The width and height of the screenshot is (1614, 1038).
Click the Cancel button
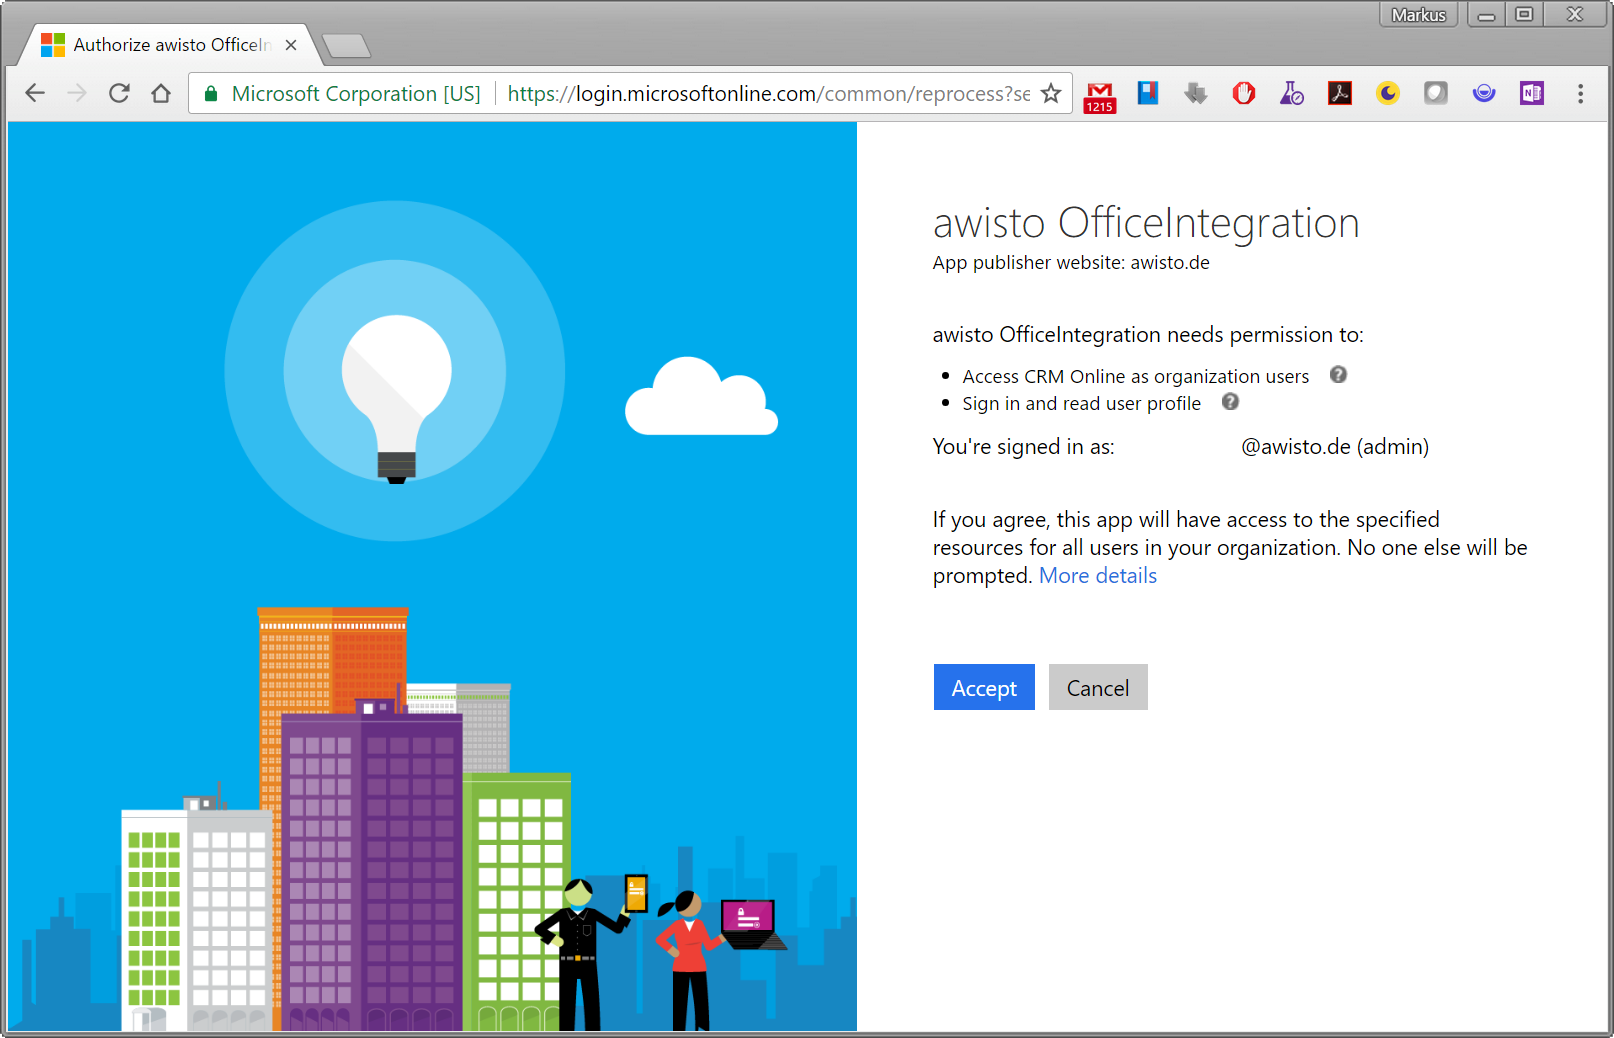pos(1098,687)
